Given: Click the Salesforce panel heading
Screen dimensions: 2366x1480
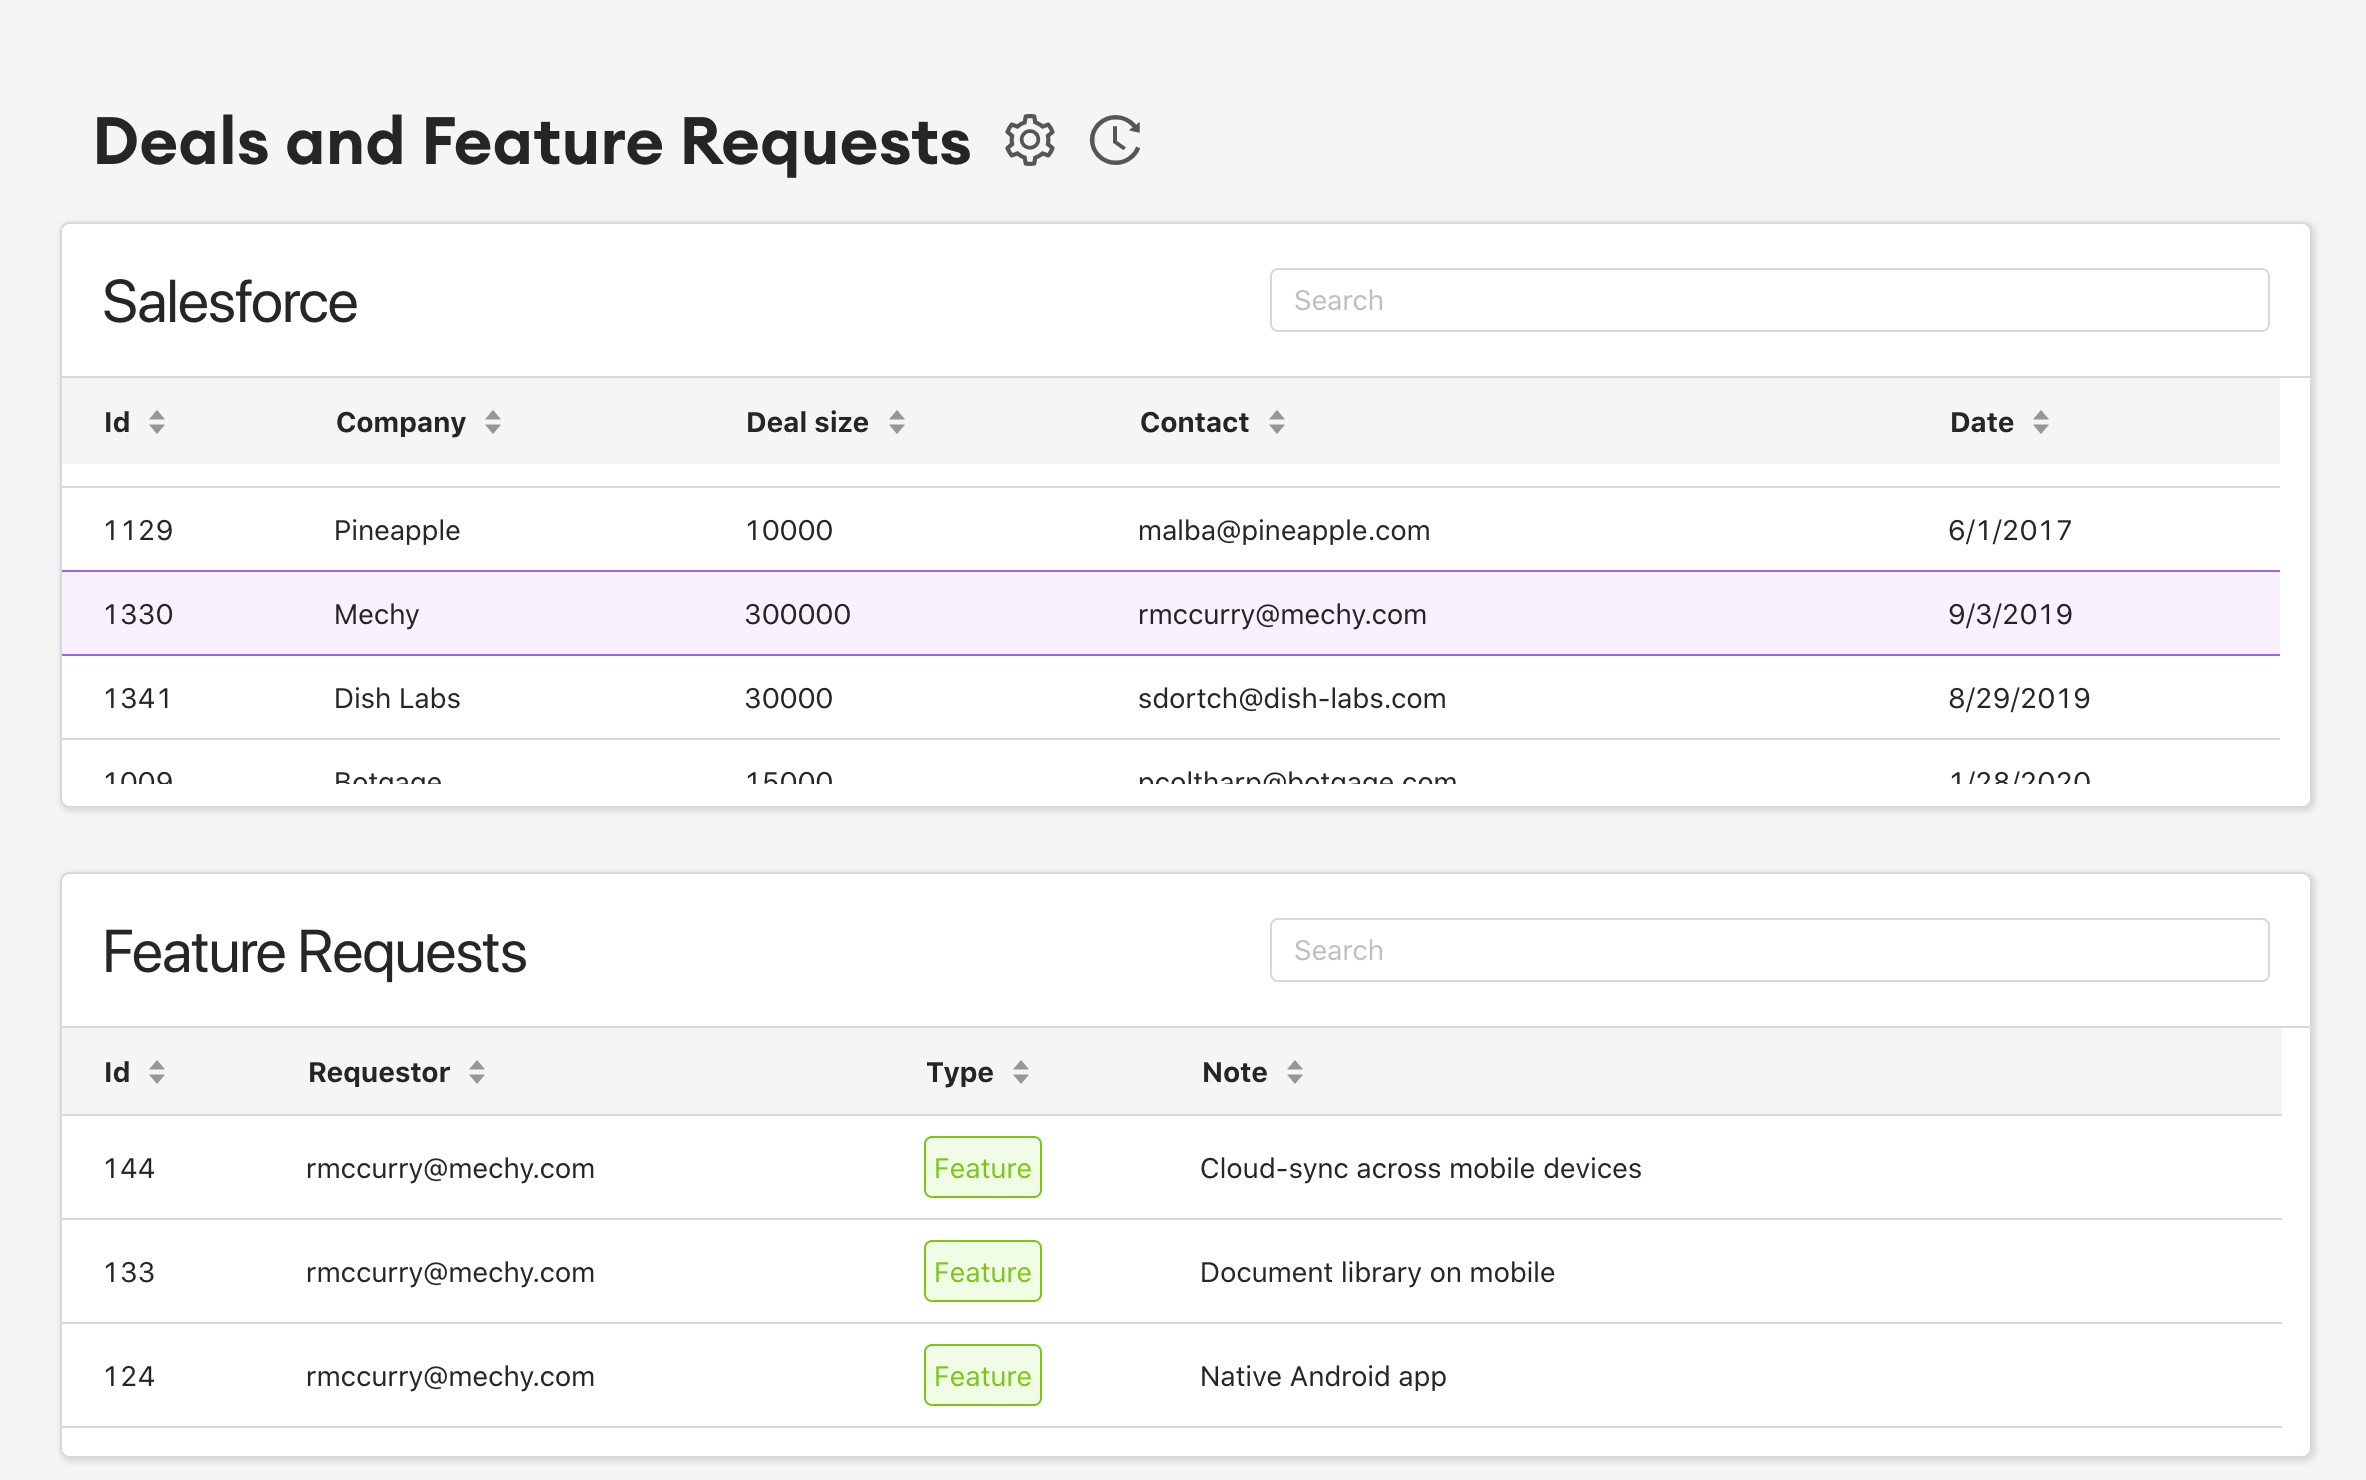Looking at the screenshot, I should [230, 302].
